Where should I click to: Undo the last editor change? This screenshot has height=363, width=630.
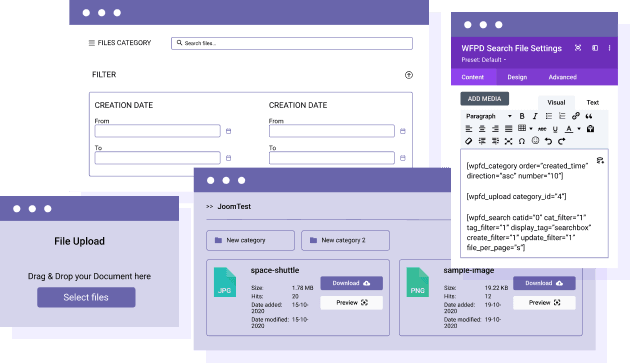[x=548, y=141]
